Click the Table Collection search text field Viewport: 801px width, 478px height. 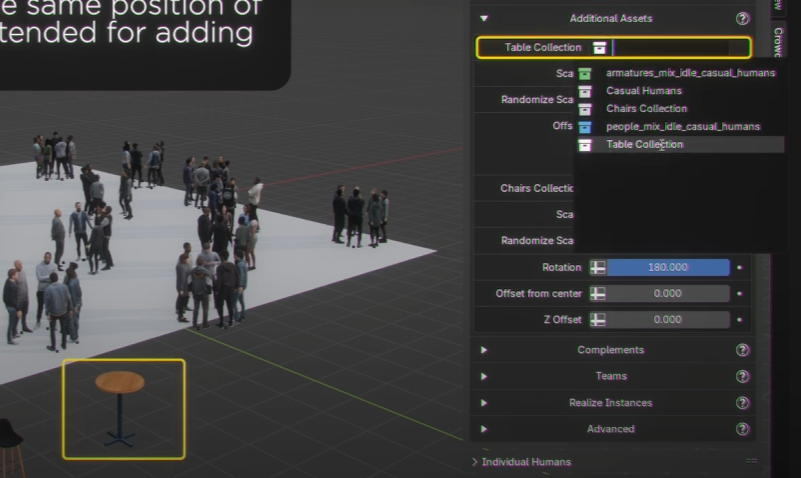point(678,47)
